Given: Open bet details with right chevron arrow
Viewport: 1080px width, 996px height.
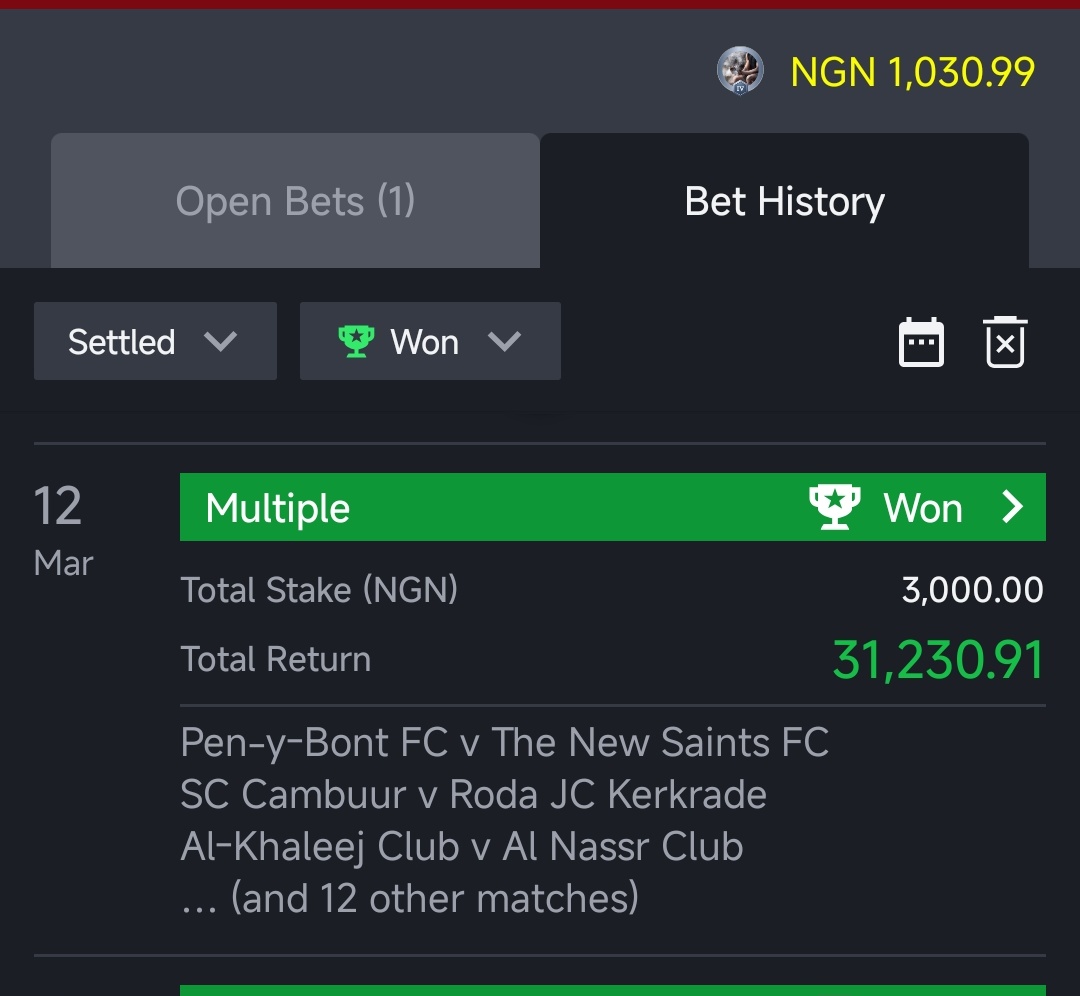Looking at the screenshot, I should point(1012,507).
